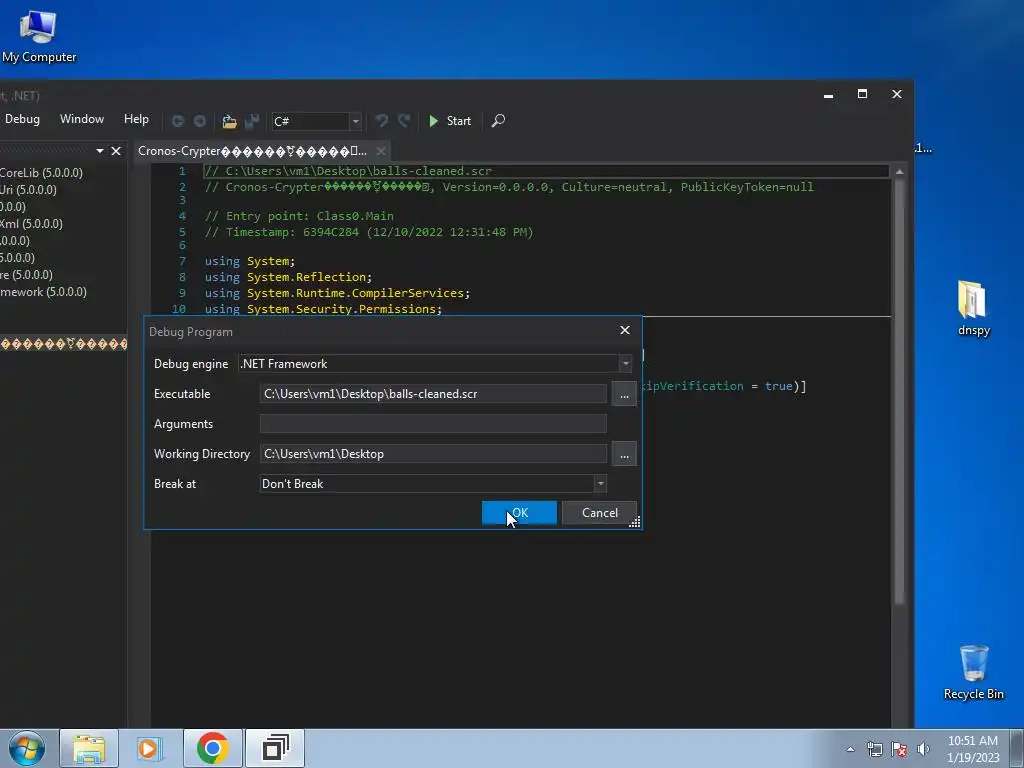Click the Redo toolbar icon

coord(404,121)
